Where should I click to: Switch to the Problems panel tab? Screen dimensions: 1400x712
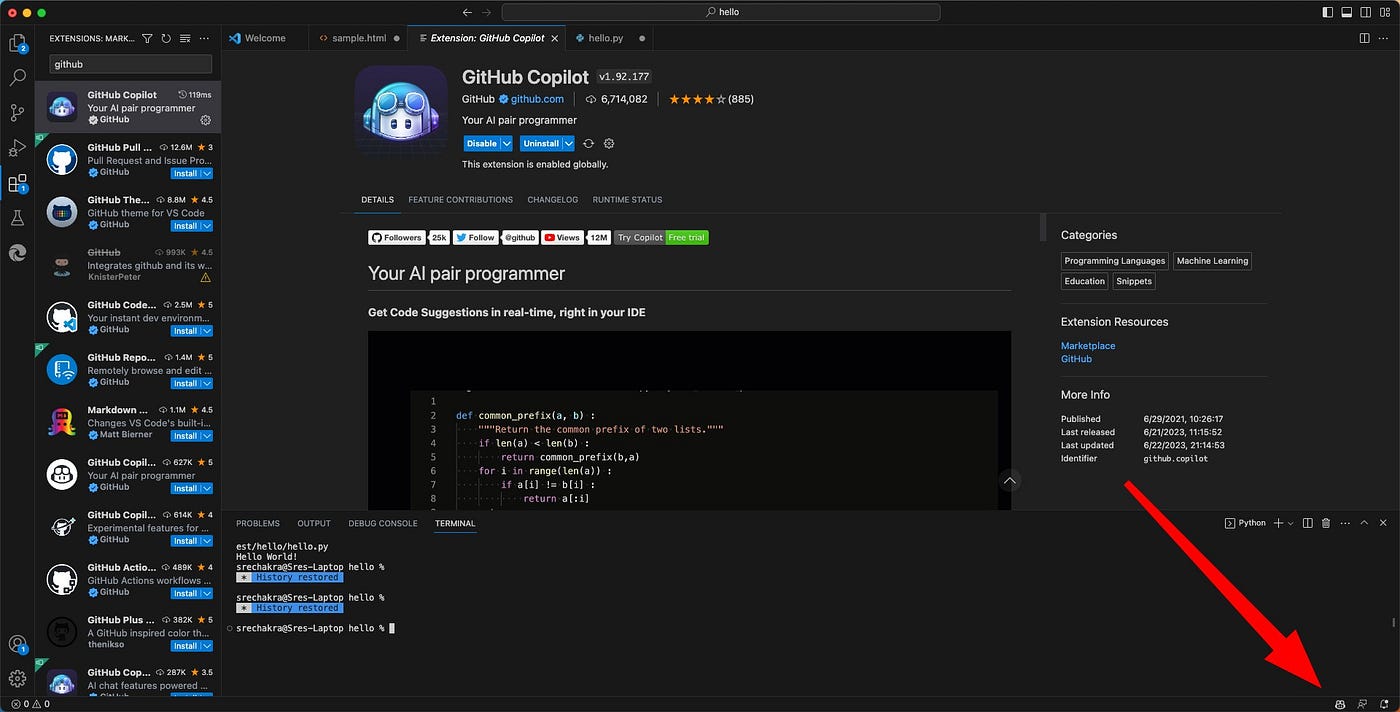click(258, 523)
